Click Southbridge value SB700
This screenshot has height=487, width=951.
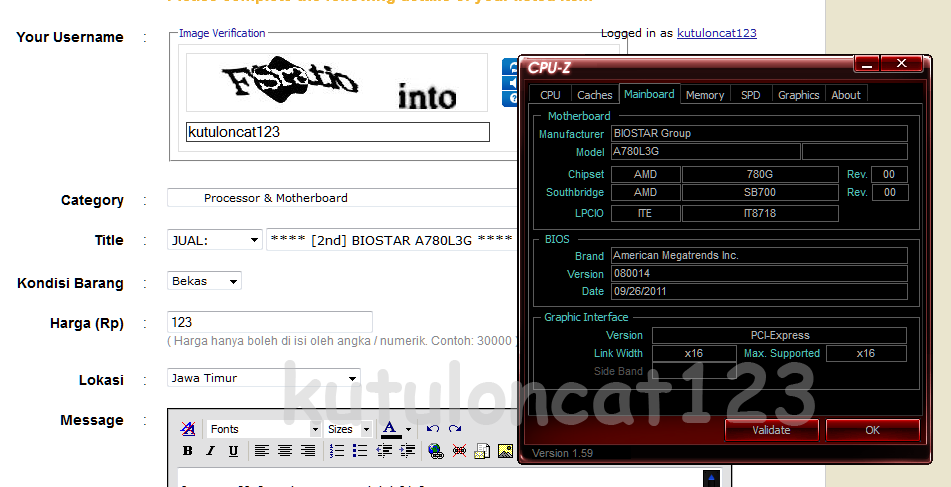[x=760, y=193]
